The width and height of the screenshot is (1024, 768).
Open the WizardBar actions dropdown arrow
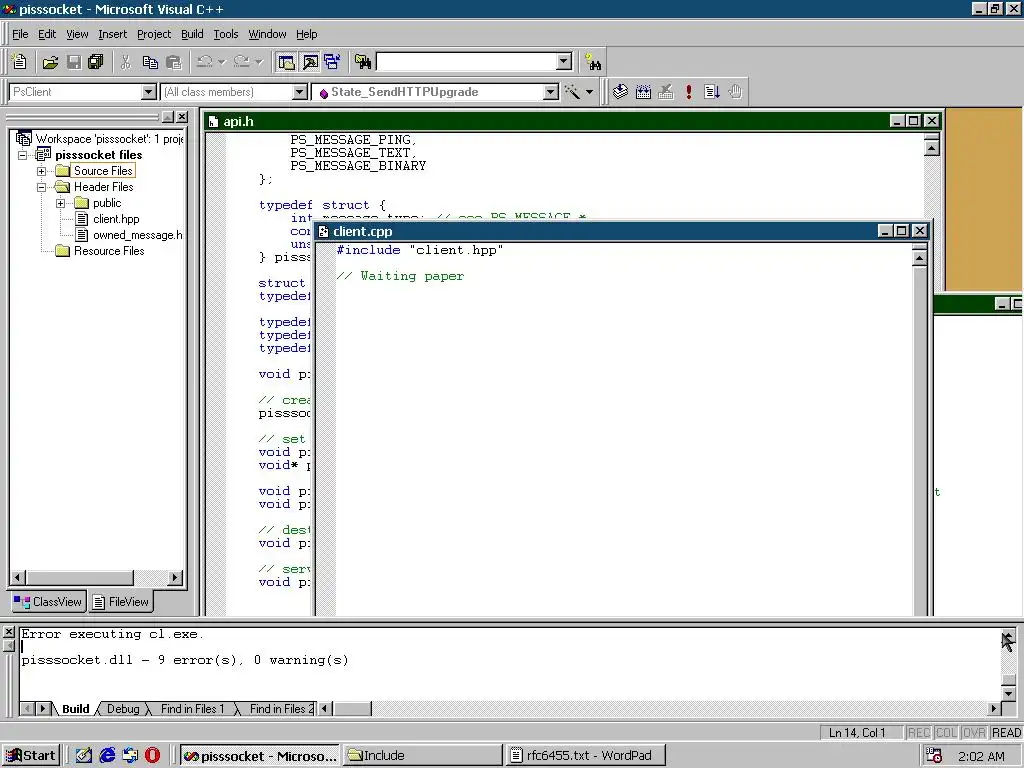pos(590,92)
